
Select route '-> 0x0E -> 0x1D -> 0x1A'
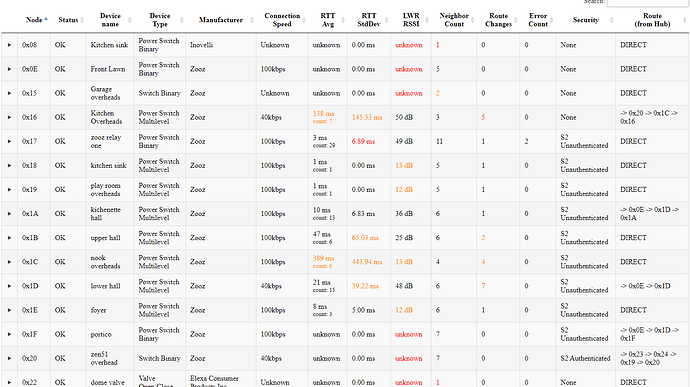coord(651,214)
